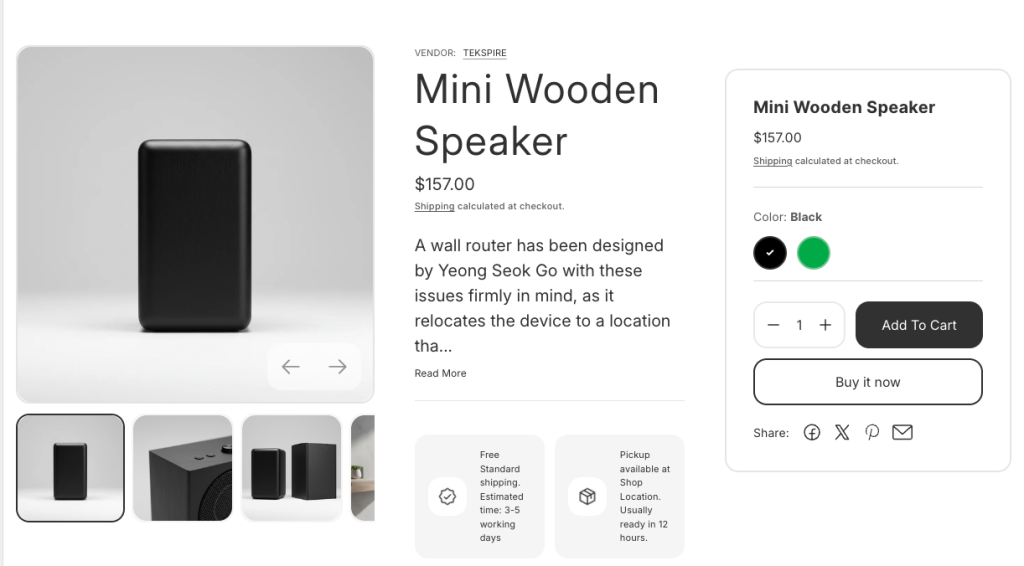This screenshot has width=1024, height=566.
Task: Share product via email icon
Action: (902, 433)
